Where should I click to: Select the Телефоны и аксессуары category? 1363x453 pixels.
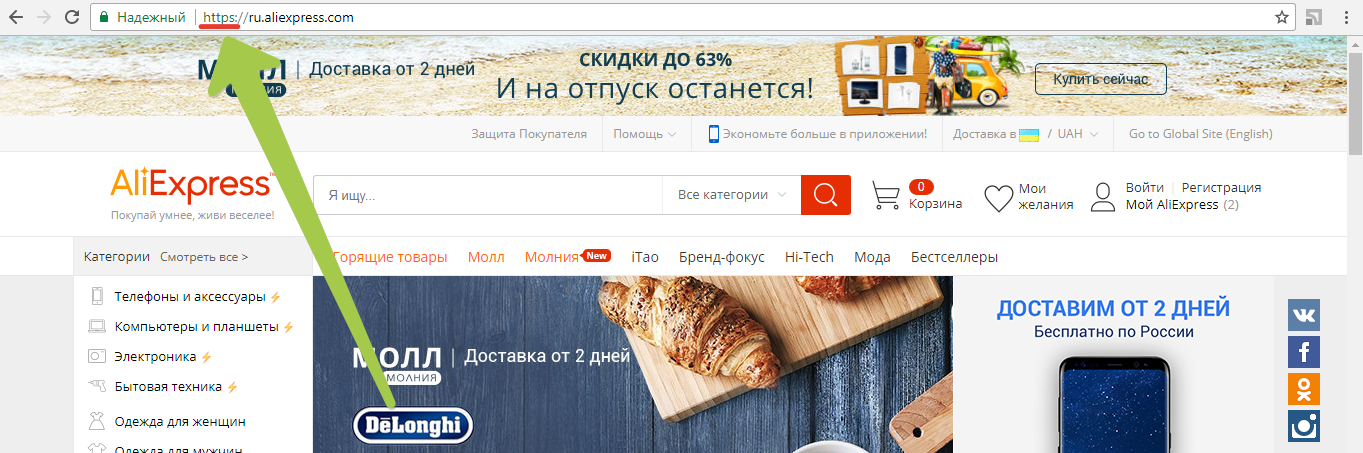(x=190, y=297)
